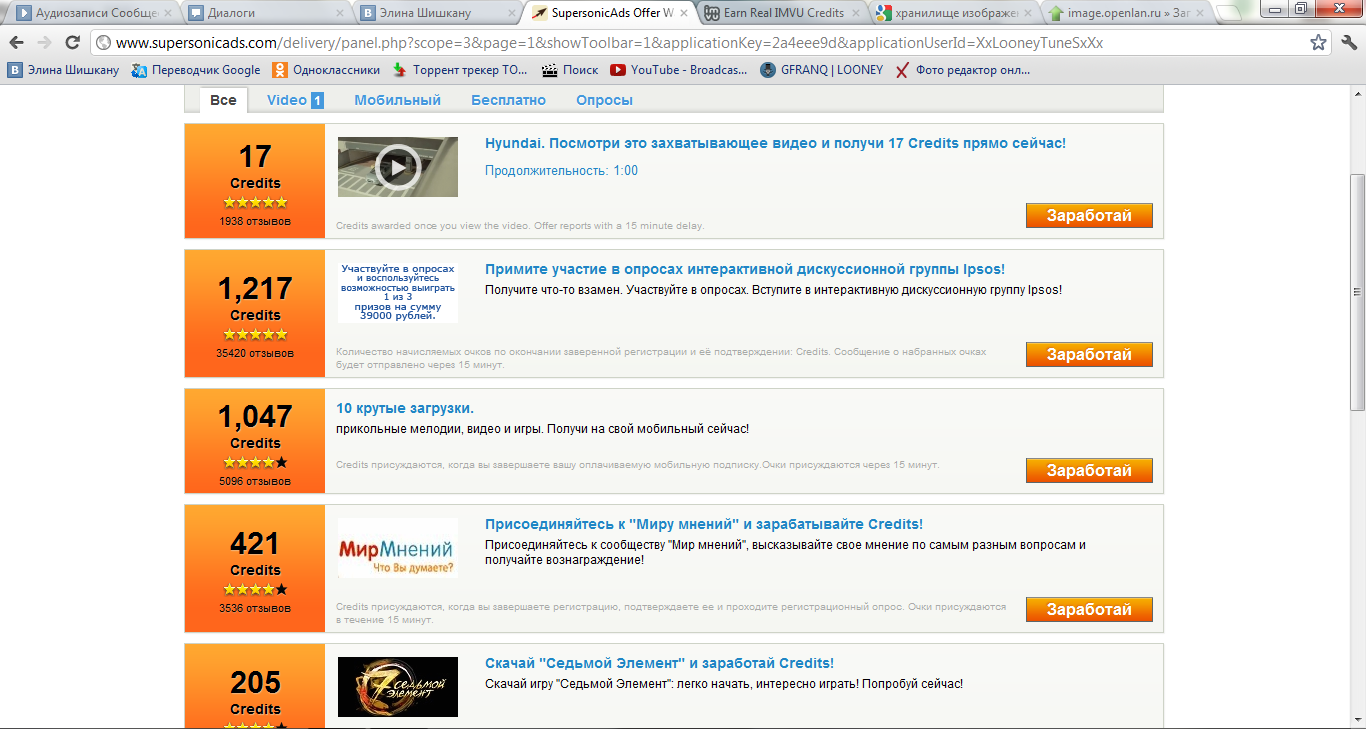
Task: Open the Ipsos discussion group offer link
Action: pyautogui.click(x=745, y=269)
